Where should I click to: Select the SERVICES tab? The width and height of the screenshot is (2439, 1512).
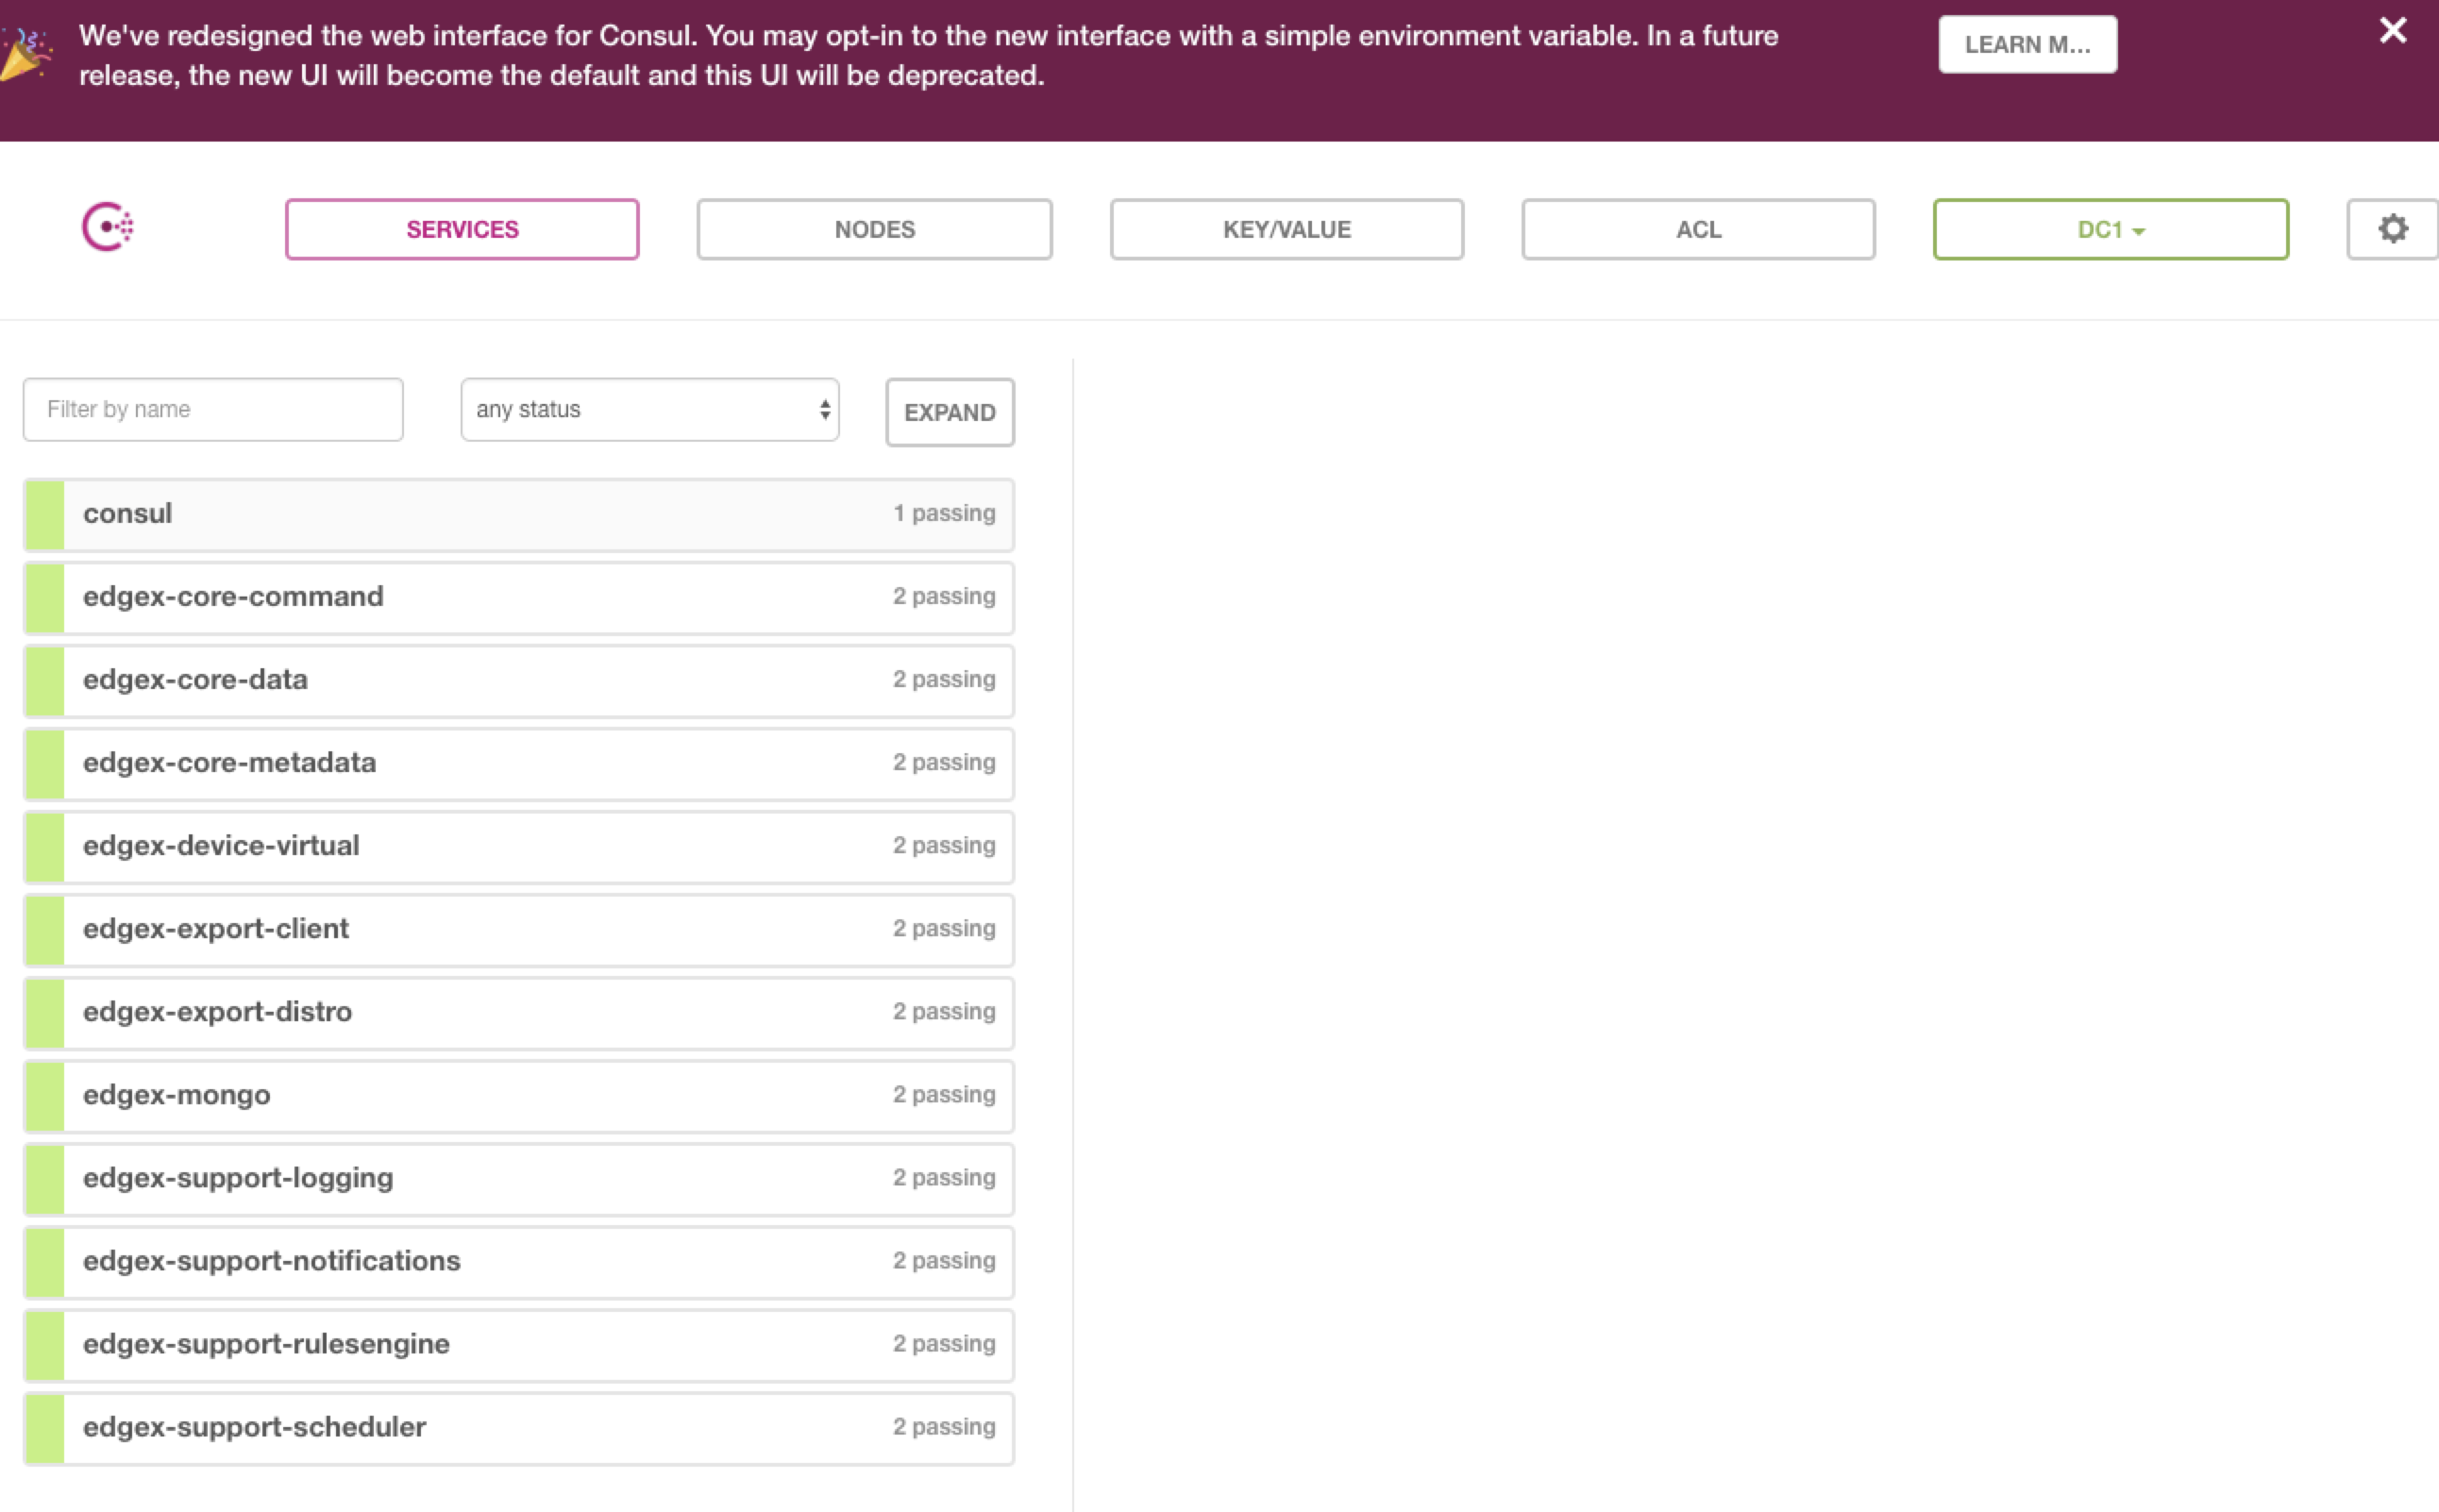pyautogui.click(x=462, y=230)
